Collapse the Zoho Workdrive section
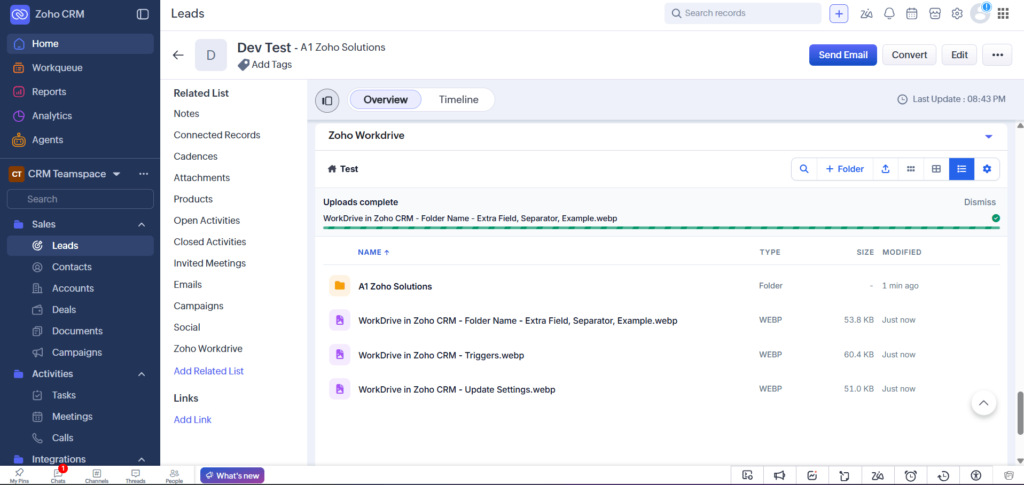1024x485 pixels. pos(988,136)
